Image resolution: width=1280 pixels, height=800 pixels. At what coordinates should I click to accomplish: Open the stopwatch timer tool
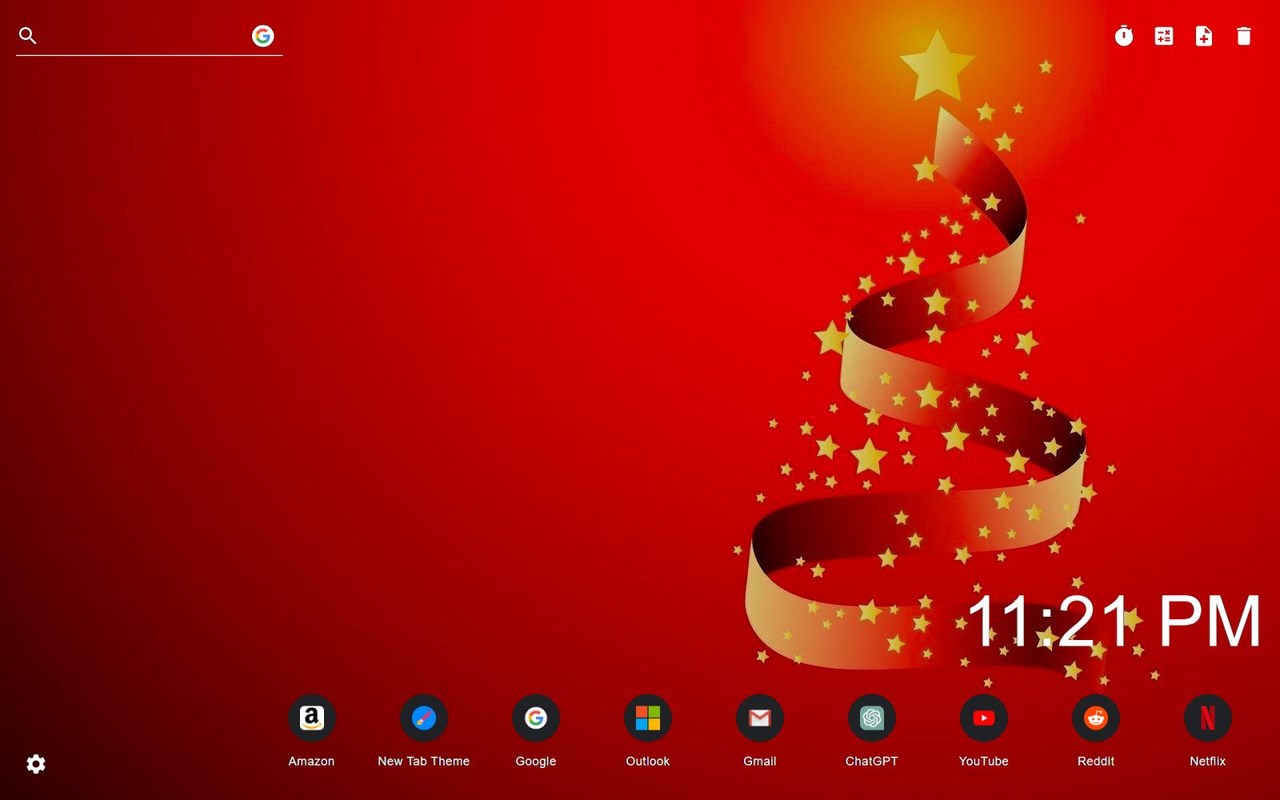(1124, 36)
